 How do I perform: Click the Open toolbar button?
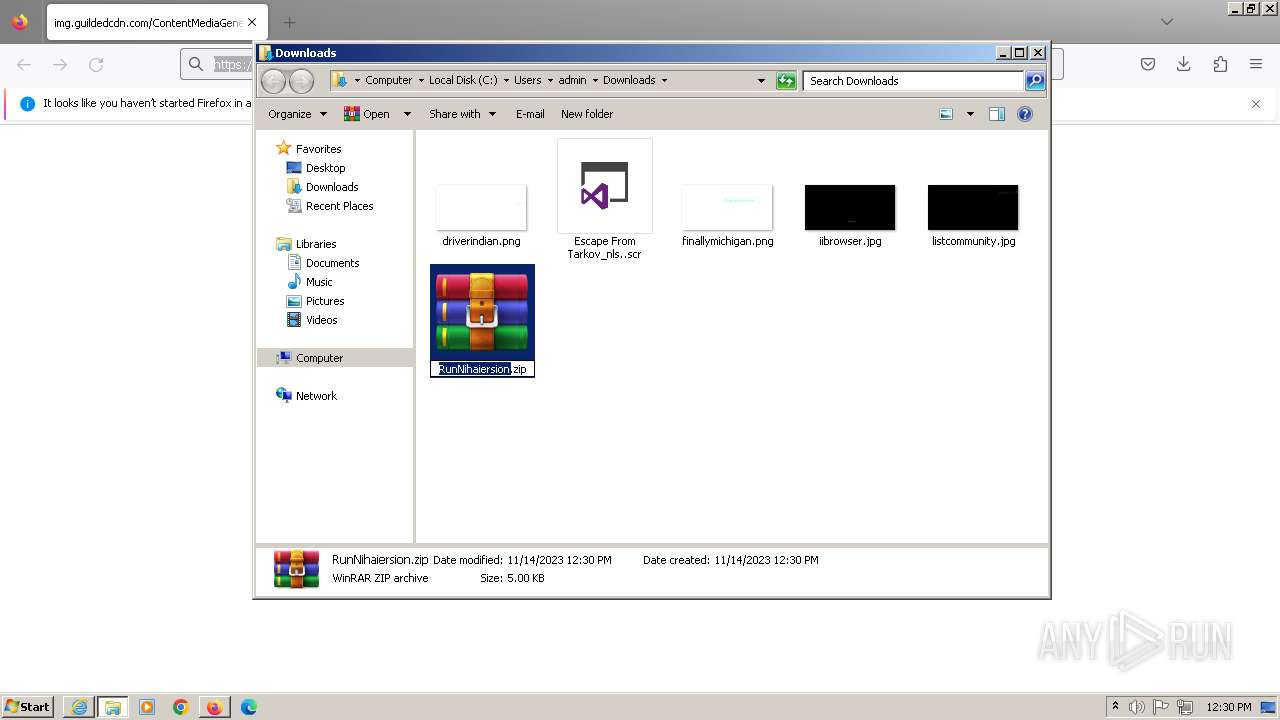click(367, 114)
